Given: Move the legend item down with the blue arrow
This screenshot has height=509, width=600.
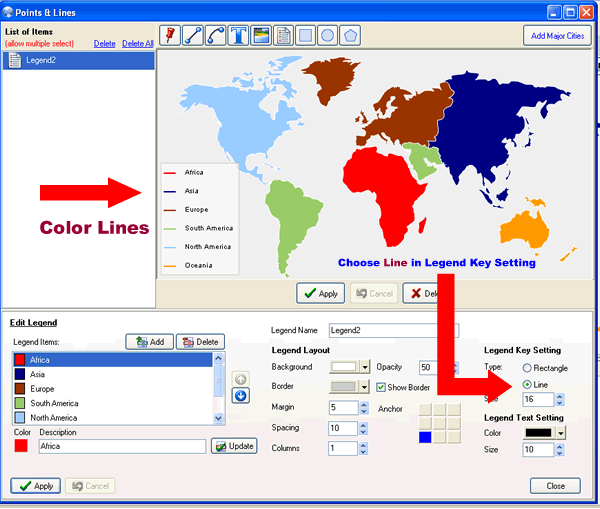Looking at the screenshot, I should click(x=241, y=395).
